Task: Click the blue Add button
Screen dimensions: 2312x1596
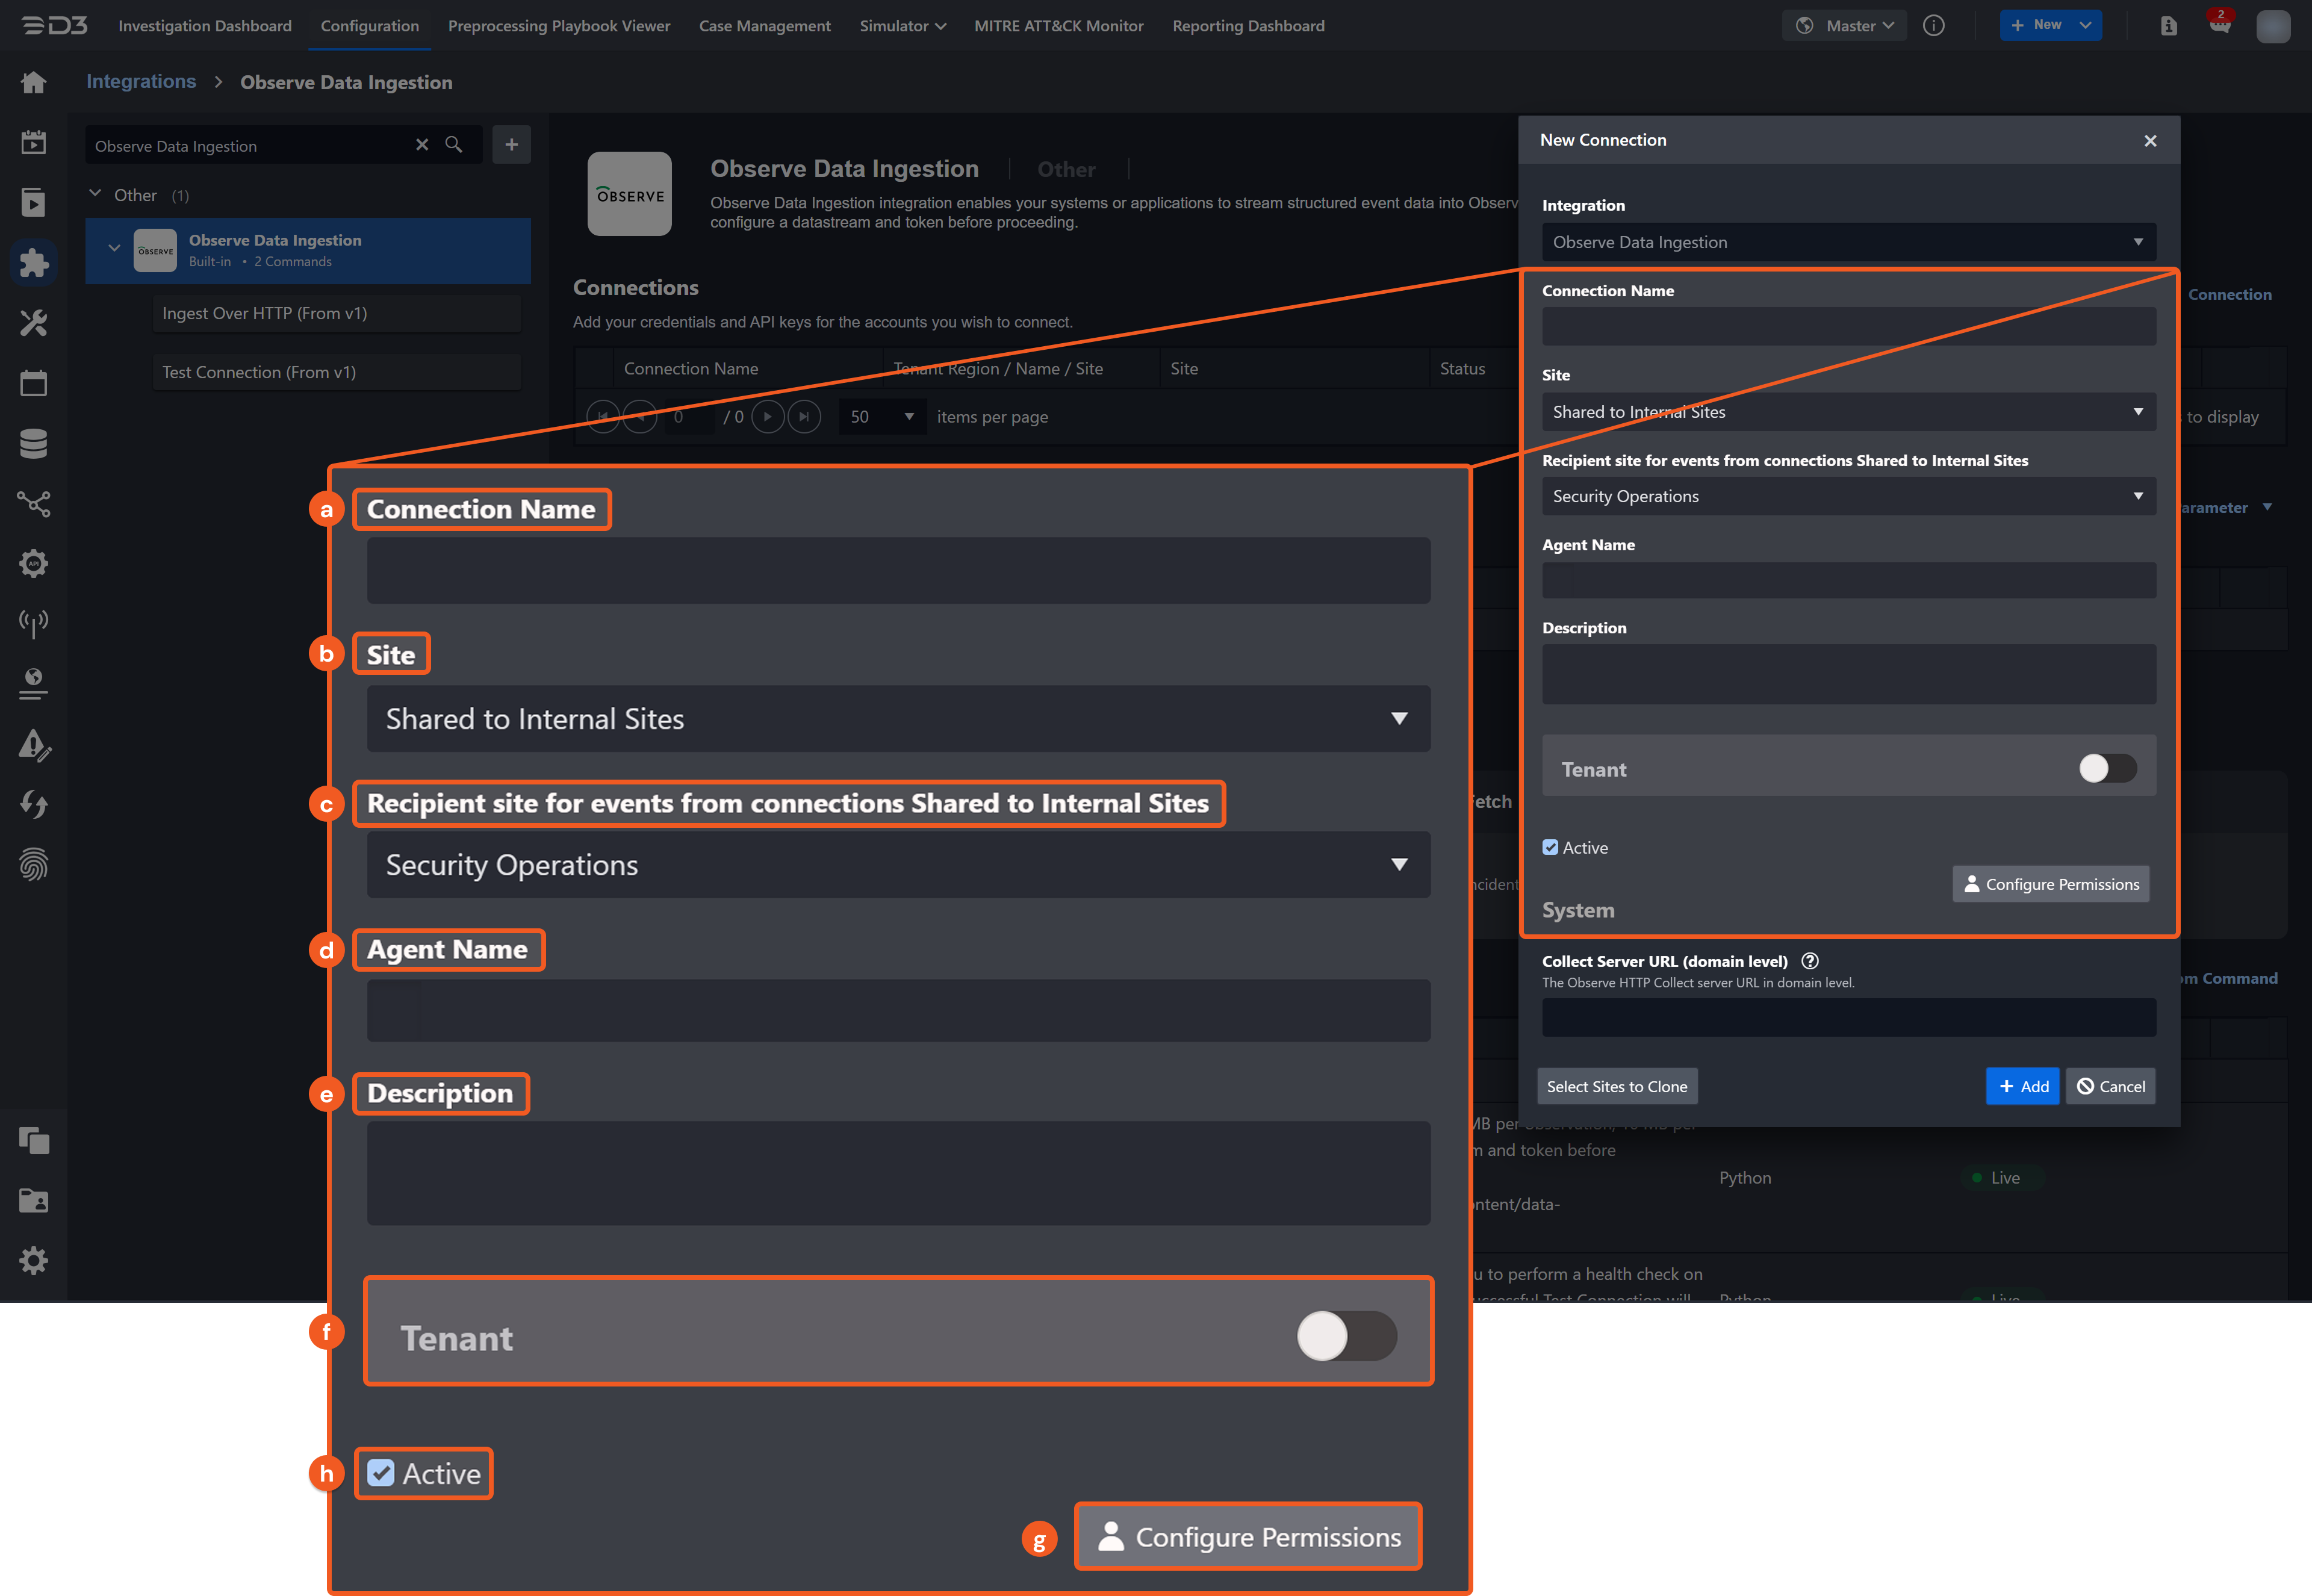Action: 2022,1086
